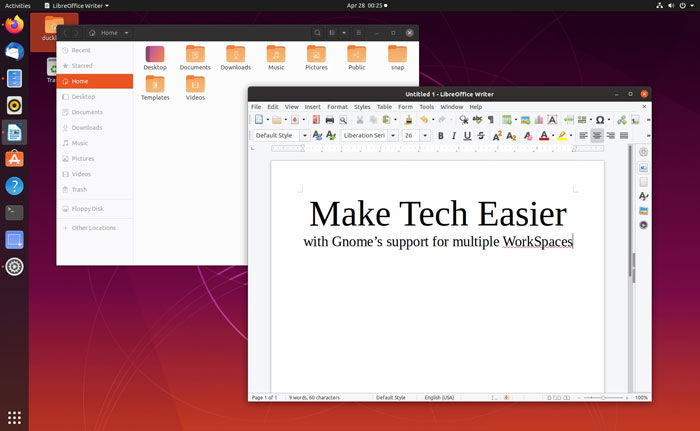Open the Format menu
Screen dimensions: 700x431
coord(337,106)
